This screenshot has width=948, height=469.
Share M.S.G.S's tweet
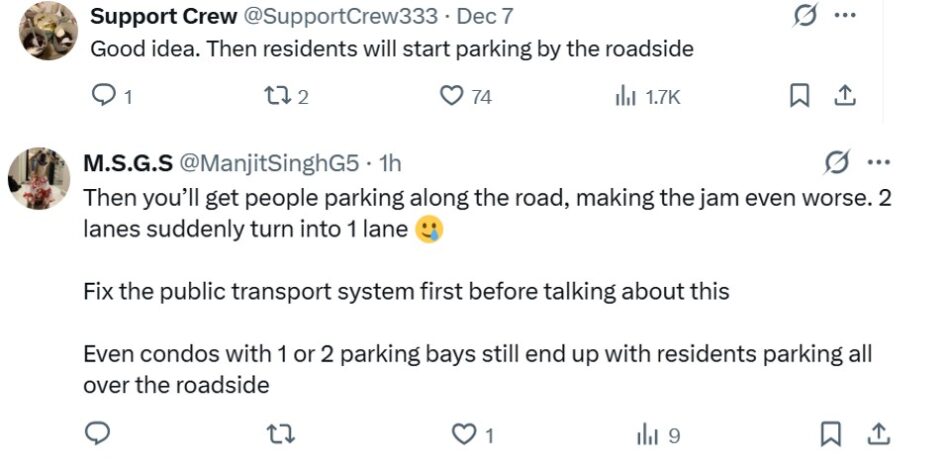[x=879, y=435]
